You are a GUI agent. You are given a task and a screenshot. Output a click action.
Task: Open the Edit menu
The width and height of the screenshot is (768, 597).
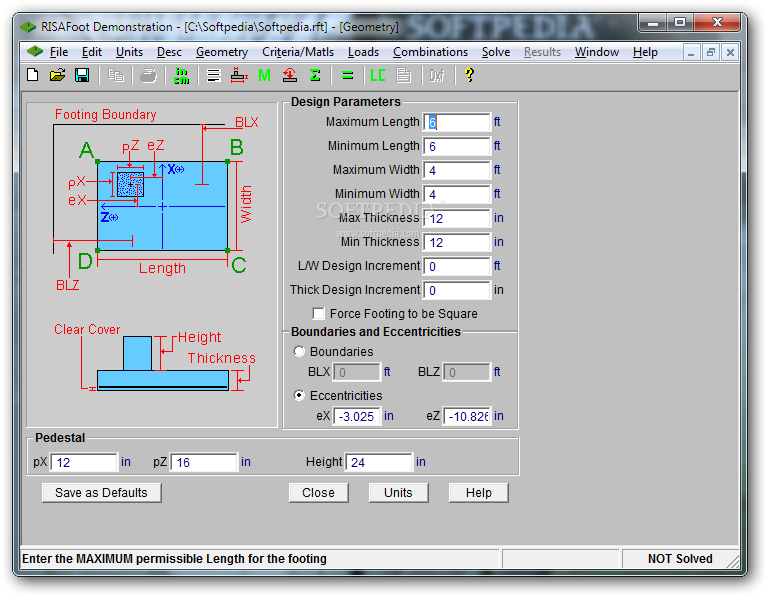pos(92,52)
